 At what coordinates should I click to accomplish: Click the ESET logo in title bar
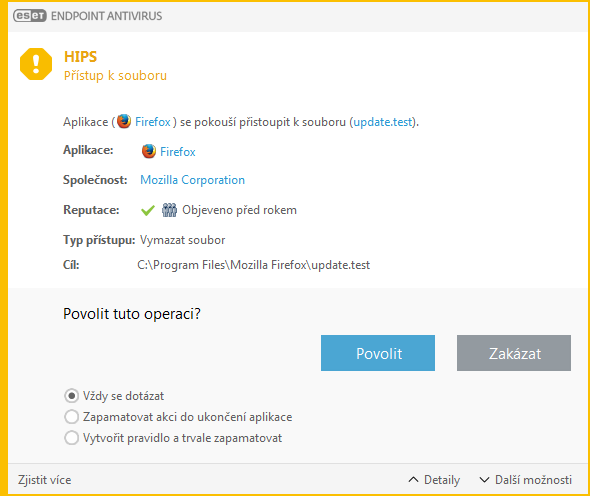tap(30, 16)
